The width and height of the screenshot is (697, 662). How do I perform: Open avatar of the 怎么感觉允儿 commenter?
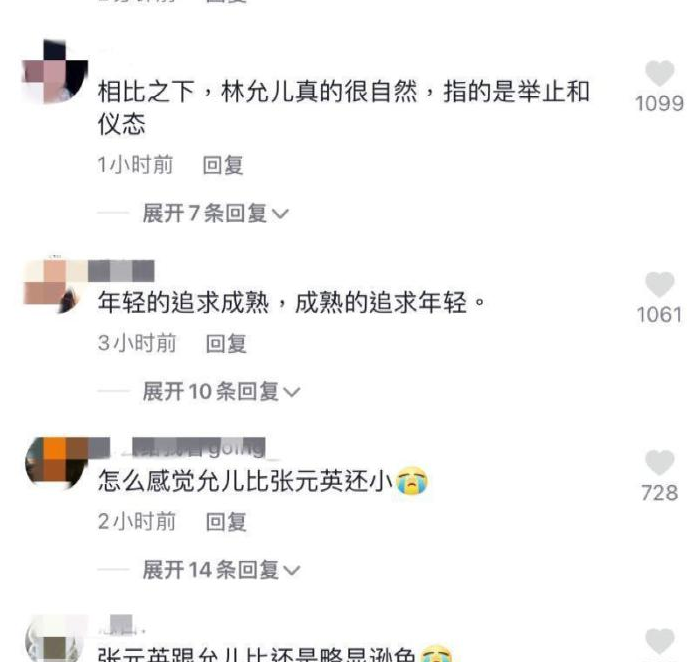click(x=56, y=464)
